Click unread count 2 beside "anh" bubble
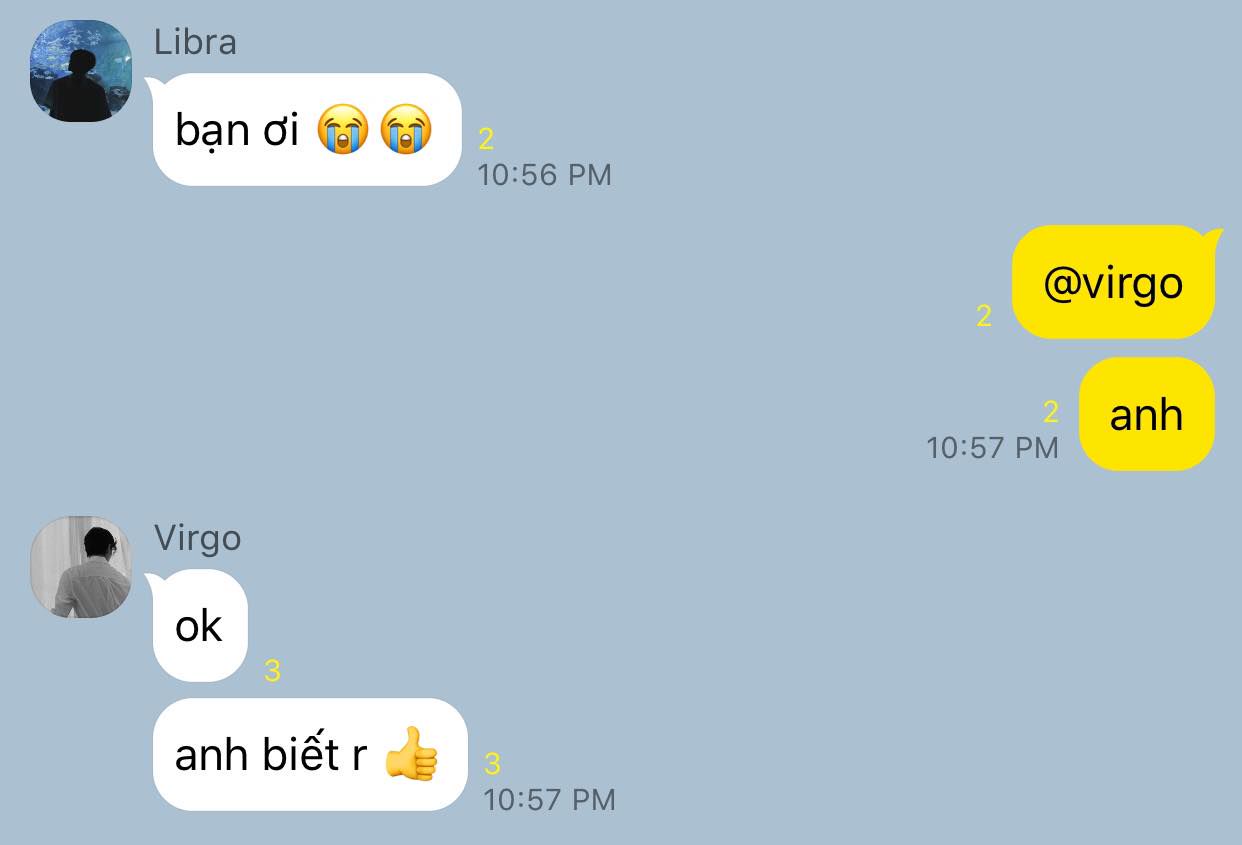 pyautogui.click(x=1050, y=411)
